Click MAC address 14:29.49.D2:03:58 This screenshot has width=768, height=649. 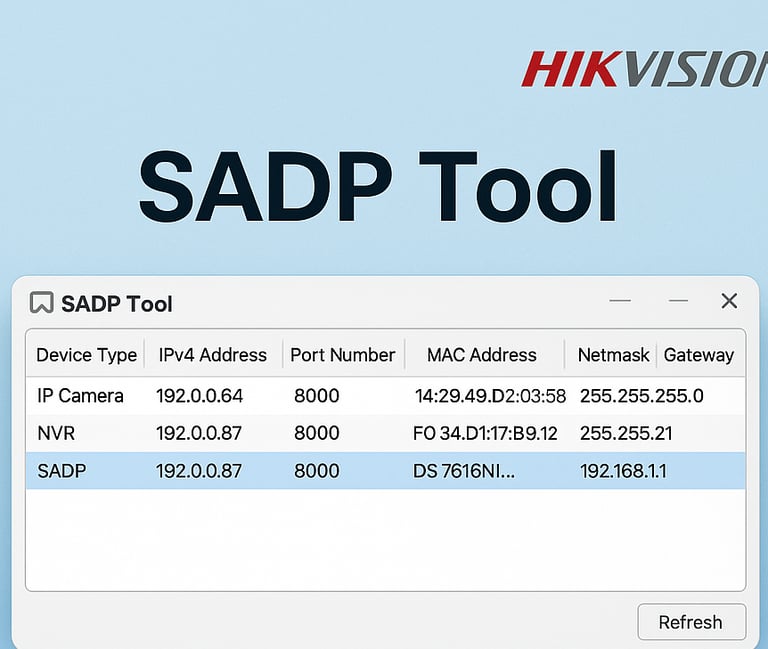coord(490,396)
